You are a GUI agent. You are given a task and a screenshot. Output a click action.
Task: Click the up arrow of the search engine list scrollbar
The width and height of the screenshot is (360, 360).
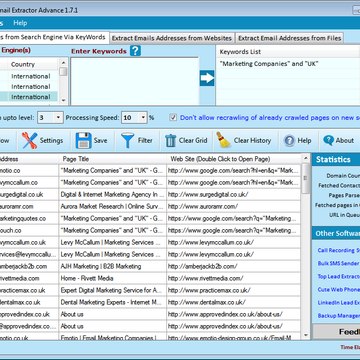point(63,62)
